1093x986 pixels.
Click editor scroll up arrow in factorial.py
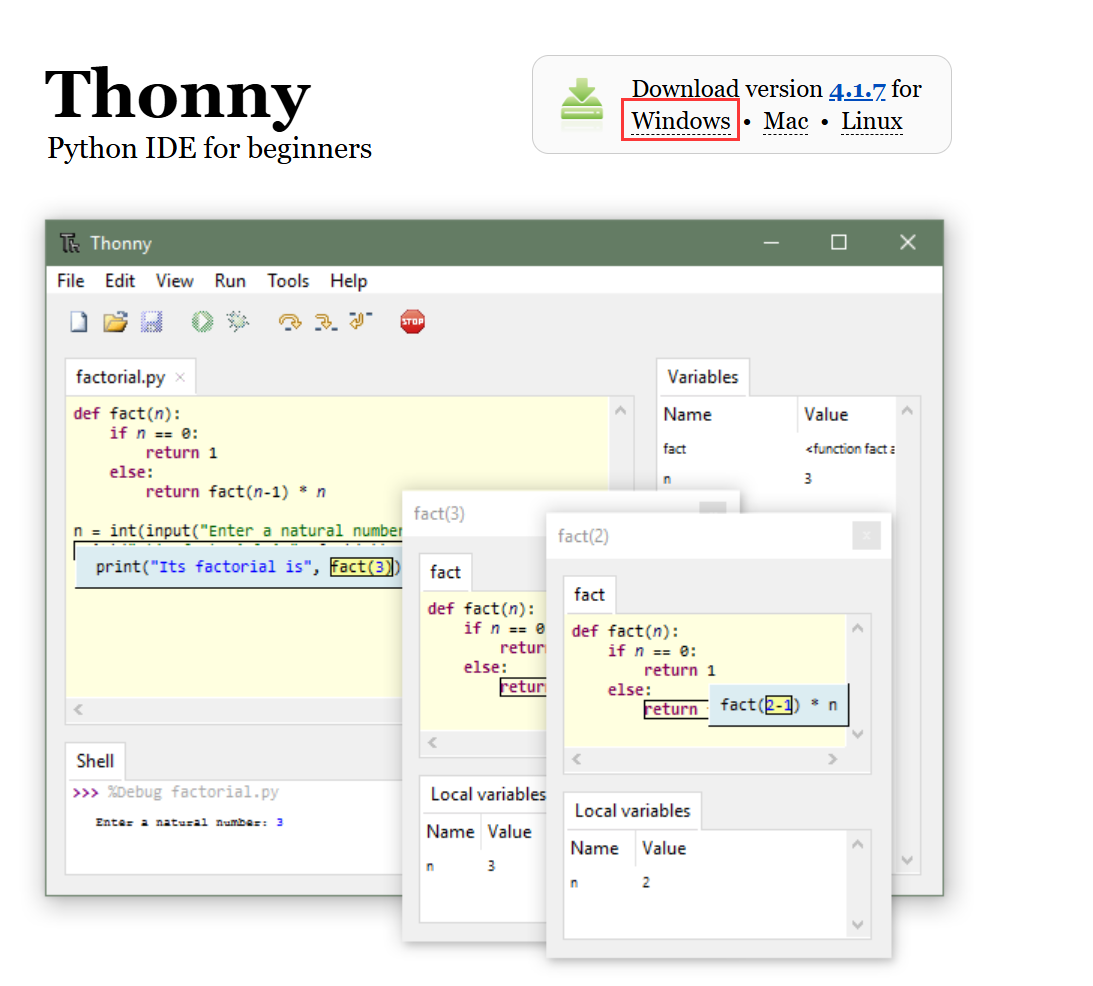pyautogui.click(x=620, y=411)
